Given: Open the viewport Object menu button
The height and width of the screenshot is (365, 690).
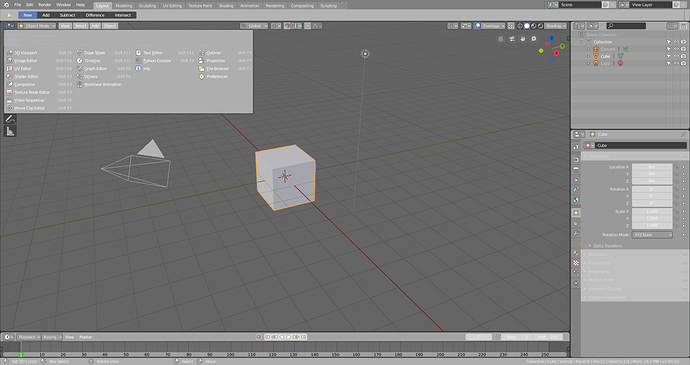Looking at the screenshot, I should click(110, 26).
